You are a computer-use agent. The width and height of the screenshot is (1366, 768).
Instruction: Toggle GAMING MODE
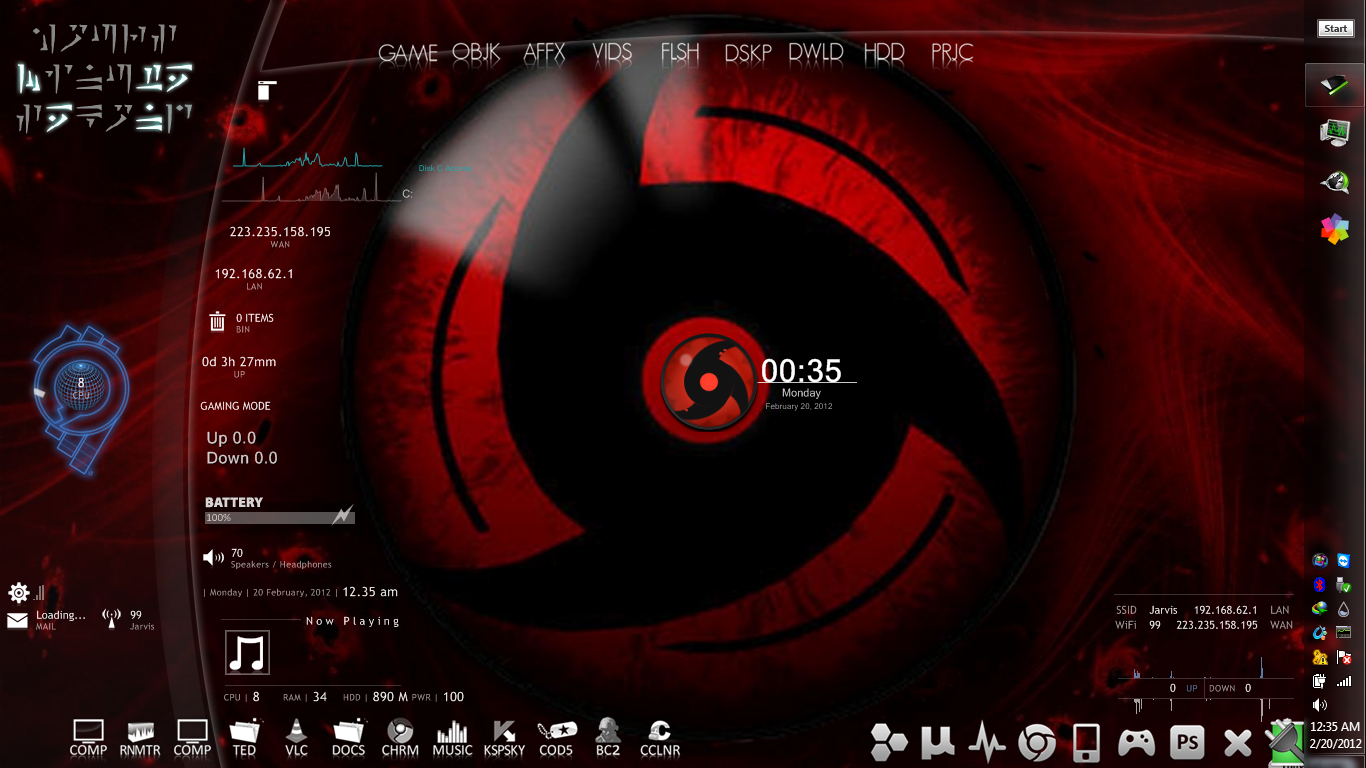point(235,406)
